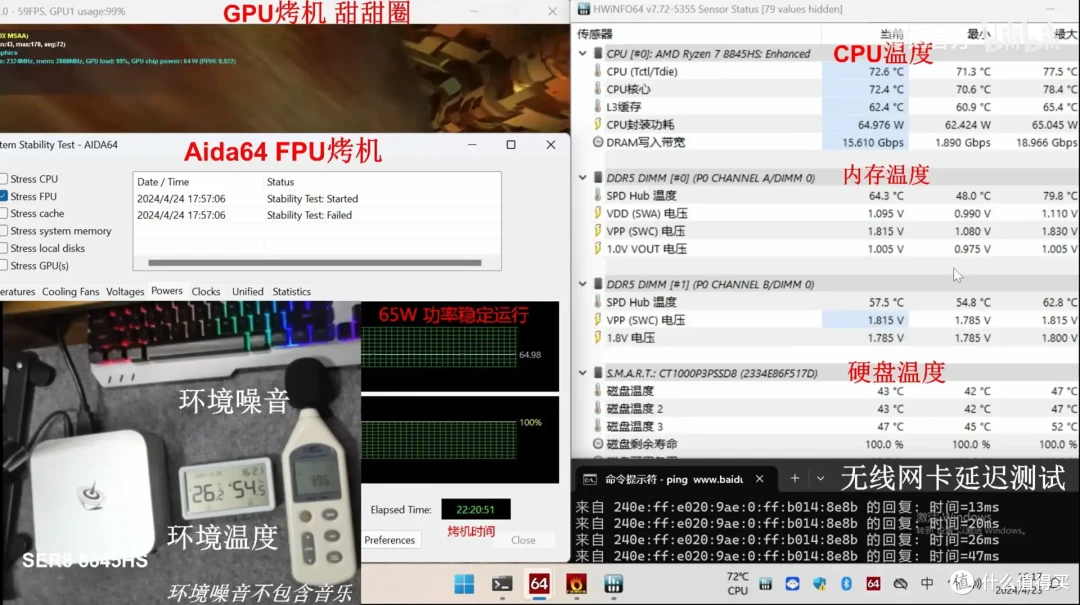Image resolution: width=1080 pixels, height=605 pixels.
Task: Open the cloud sync tray icon
Action: pos(900,584)
